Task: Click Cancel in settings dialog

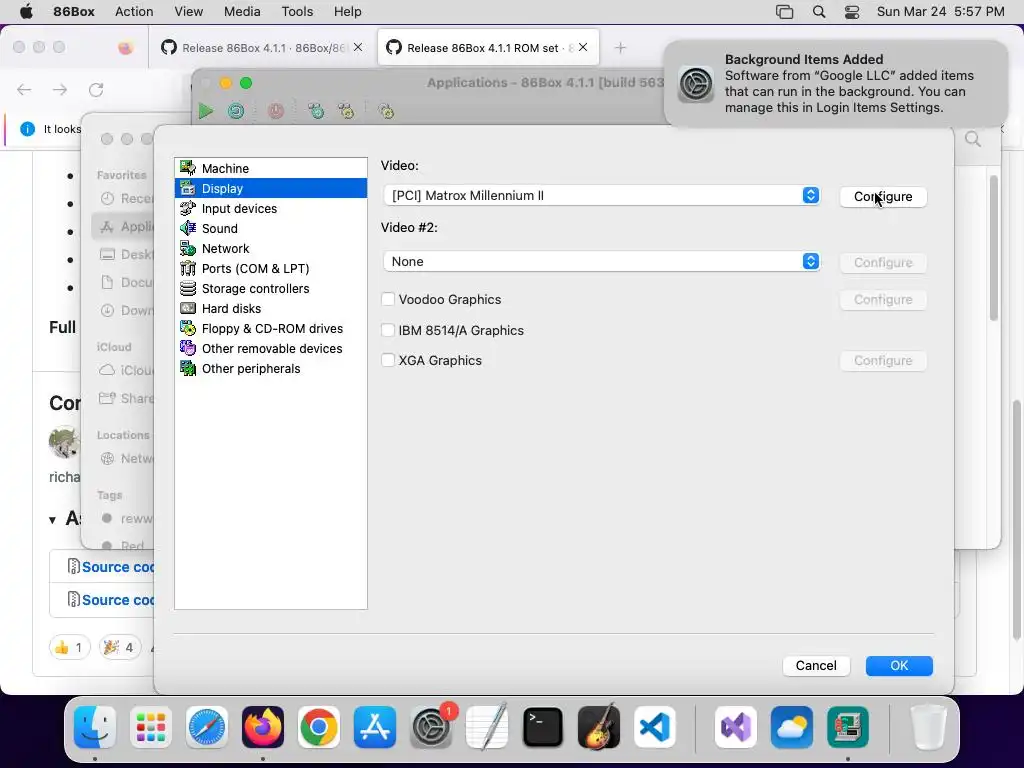Action: coord(816,665)
